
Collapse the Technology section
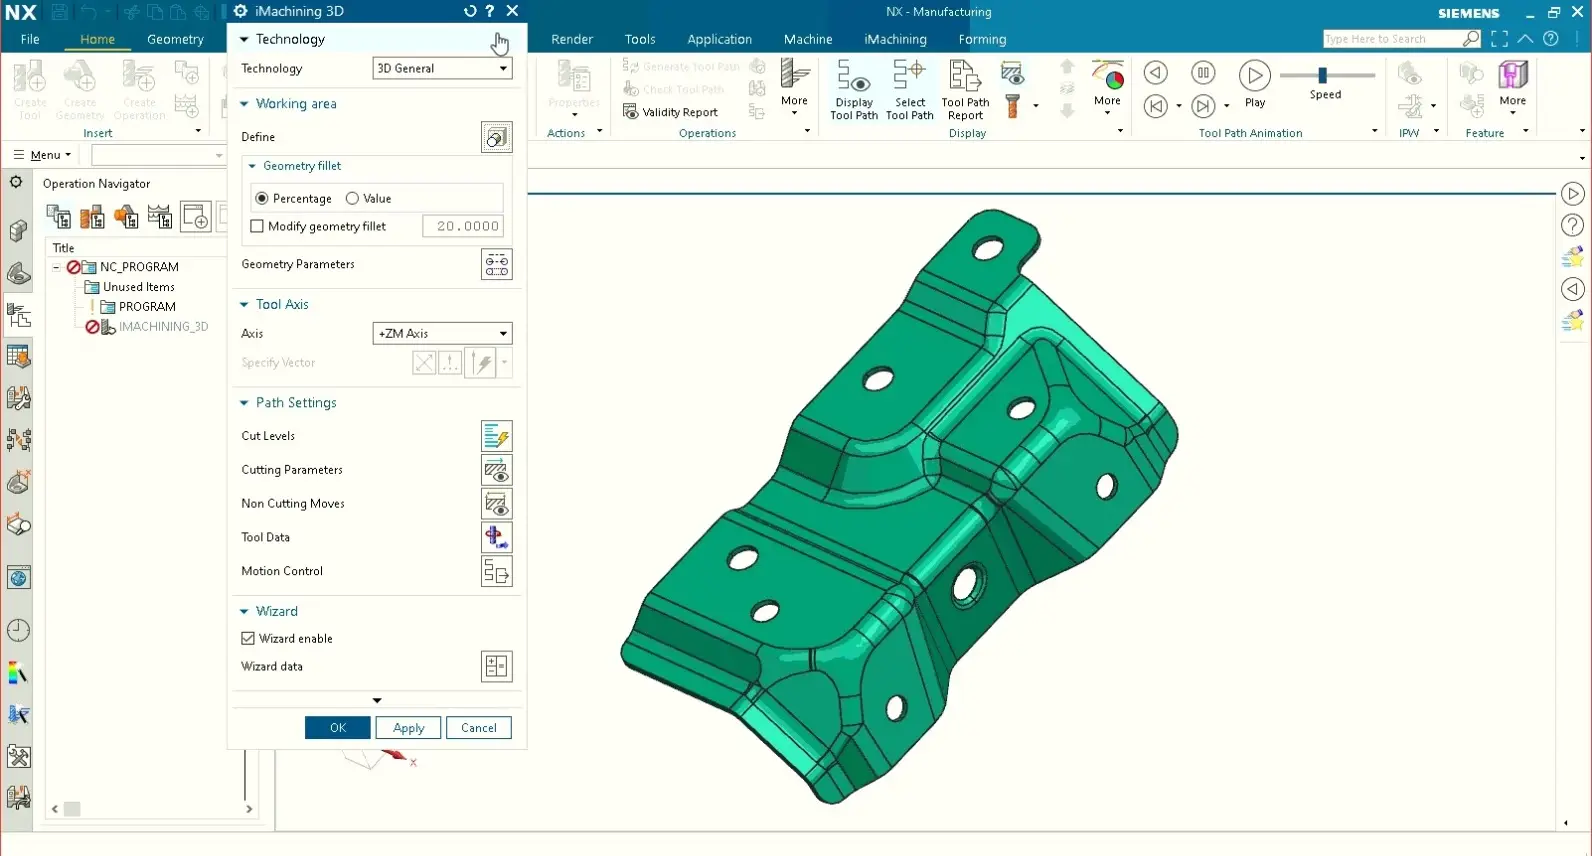(244, 40)
